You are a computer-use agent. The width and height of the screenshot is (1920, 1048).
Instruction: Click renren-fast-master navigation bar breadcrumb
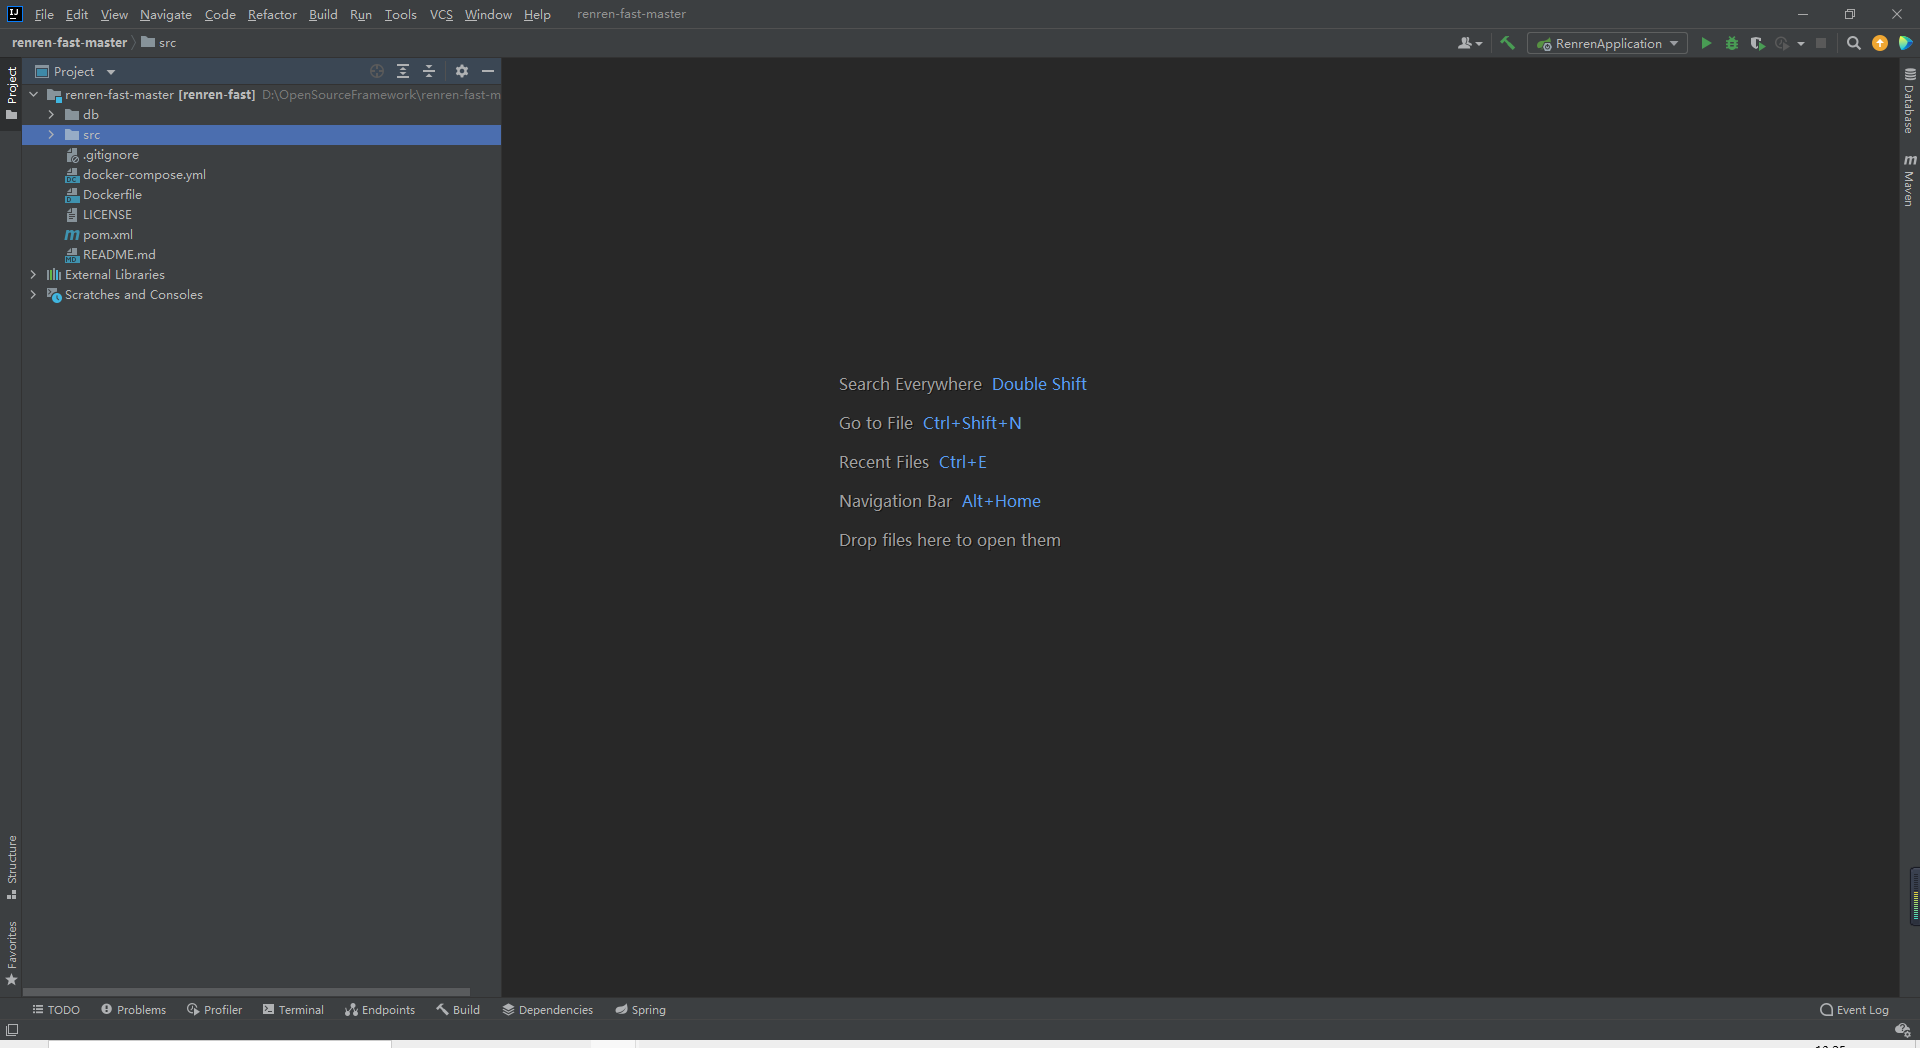click(x=69, y=43)
